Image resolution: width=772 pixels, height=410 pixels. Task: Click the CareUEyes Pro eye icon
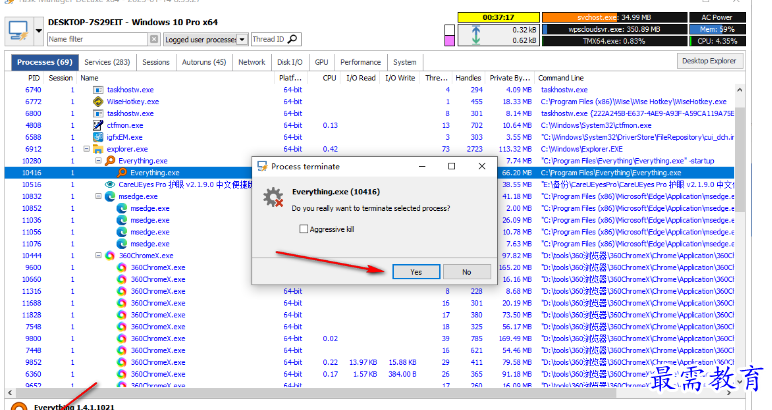110,185
